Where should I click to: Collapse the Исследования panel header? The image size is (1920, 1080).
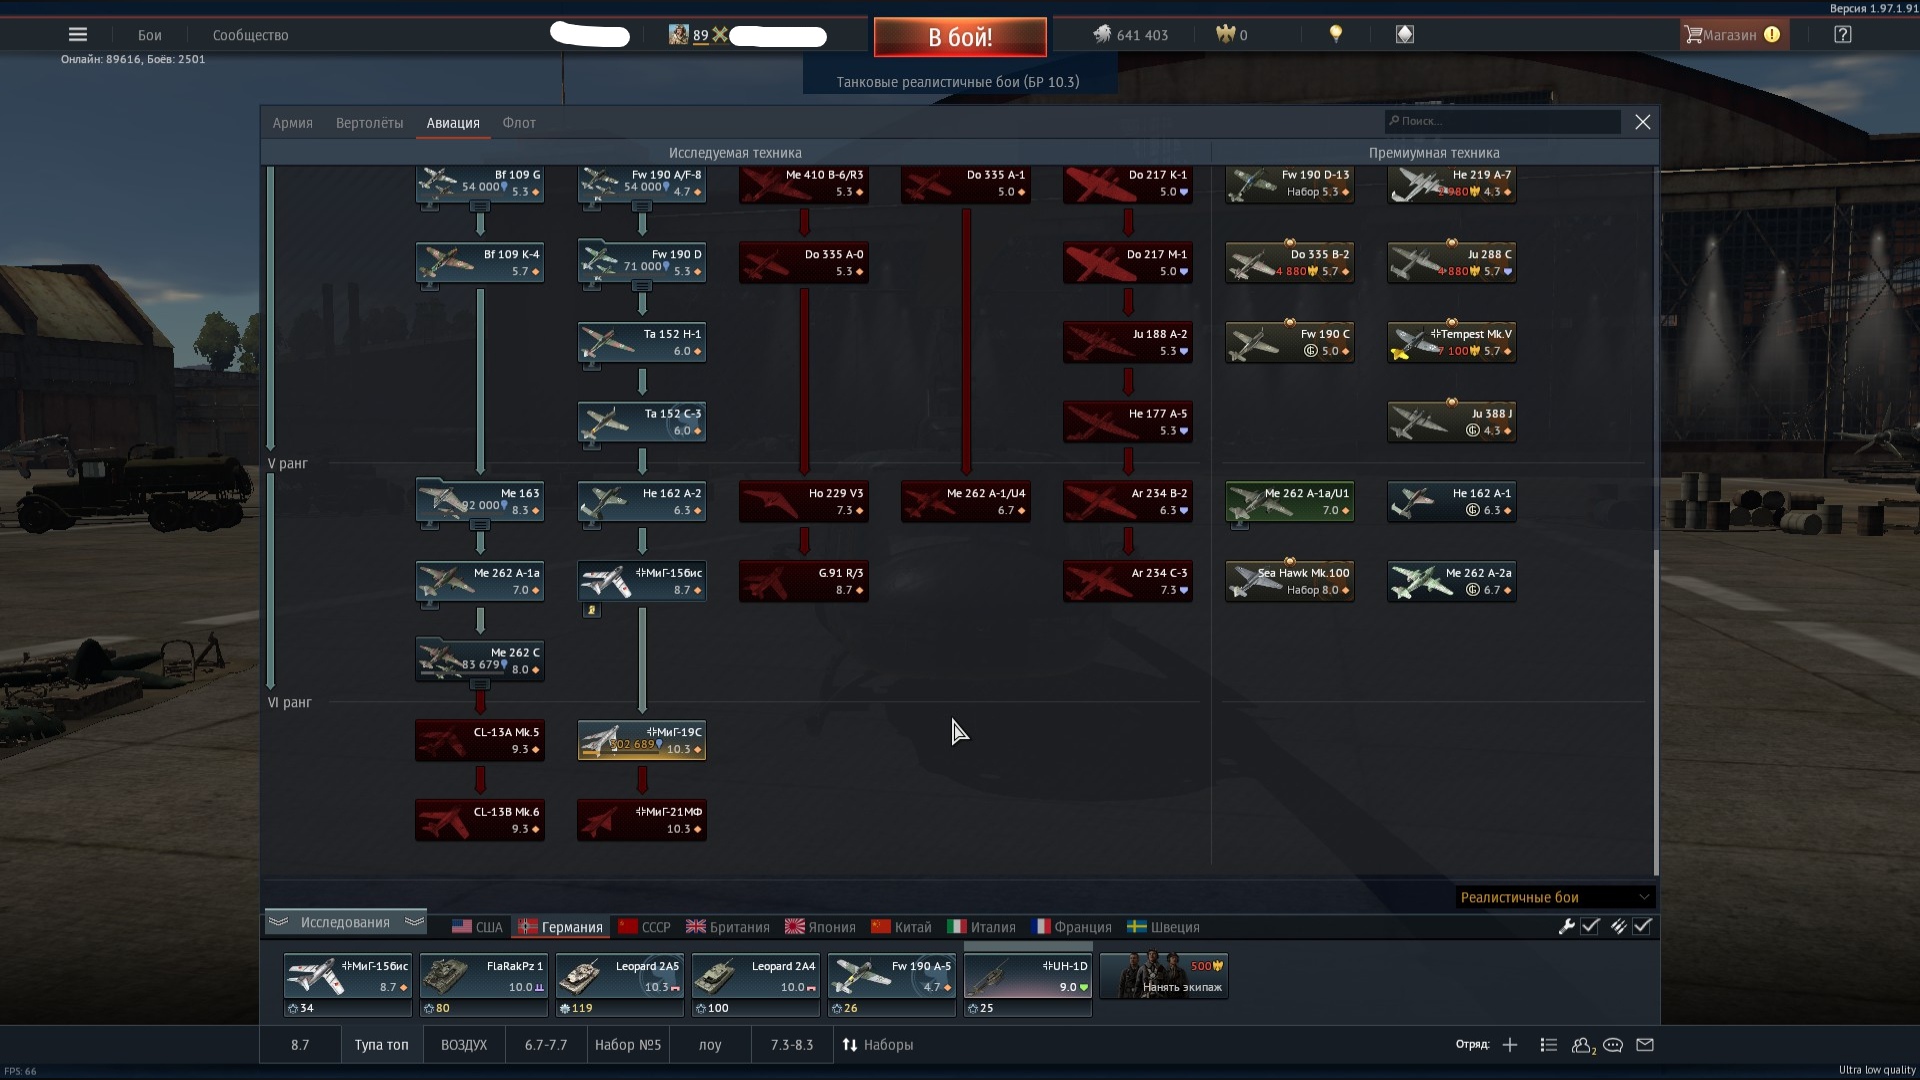(345, 922)
